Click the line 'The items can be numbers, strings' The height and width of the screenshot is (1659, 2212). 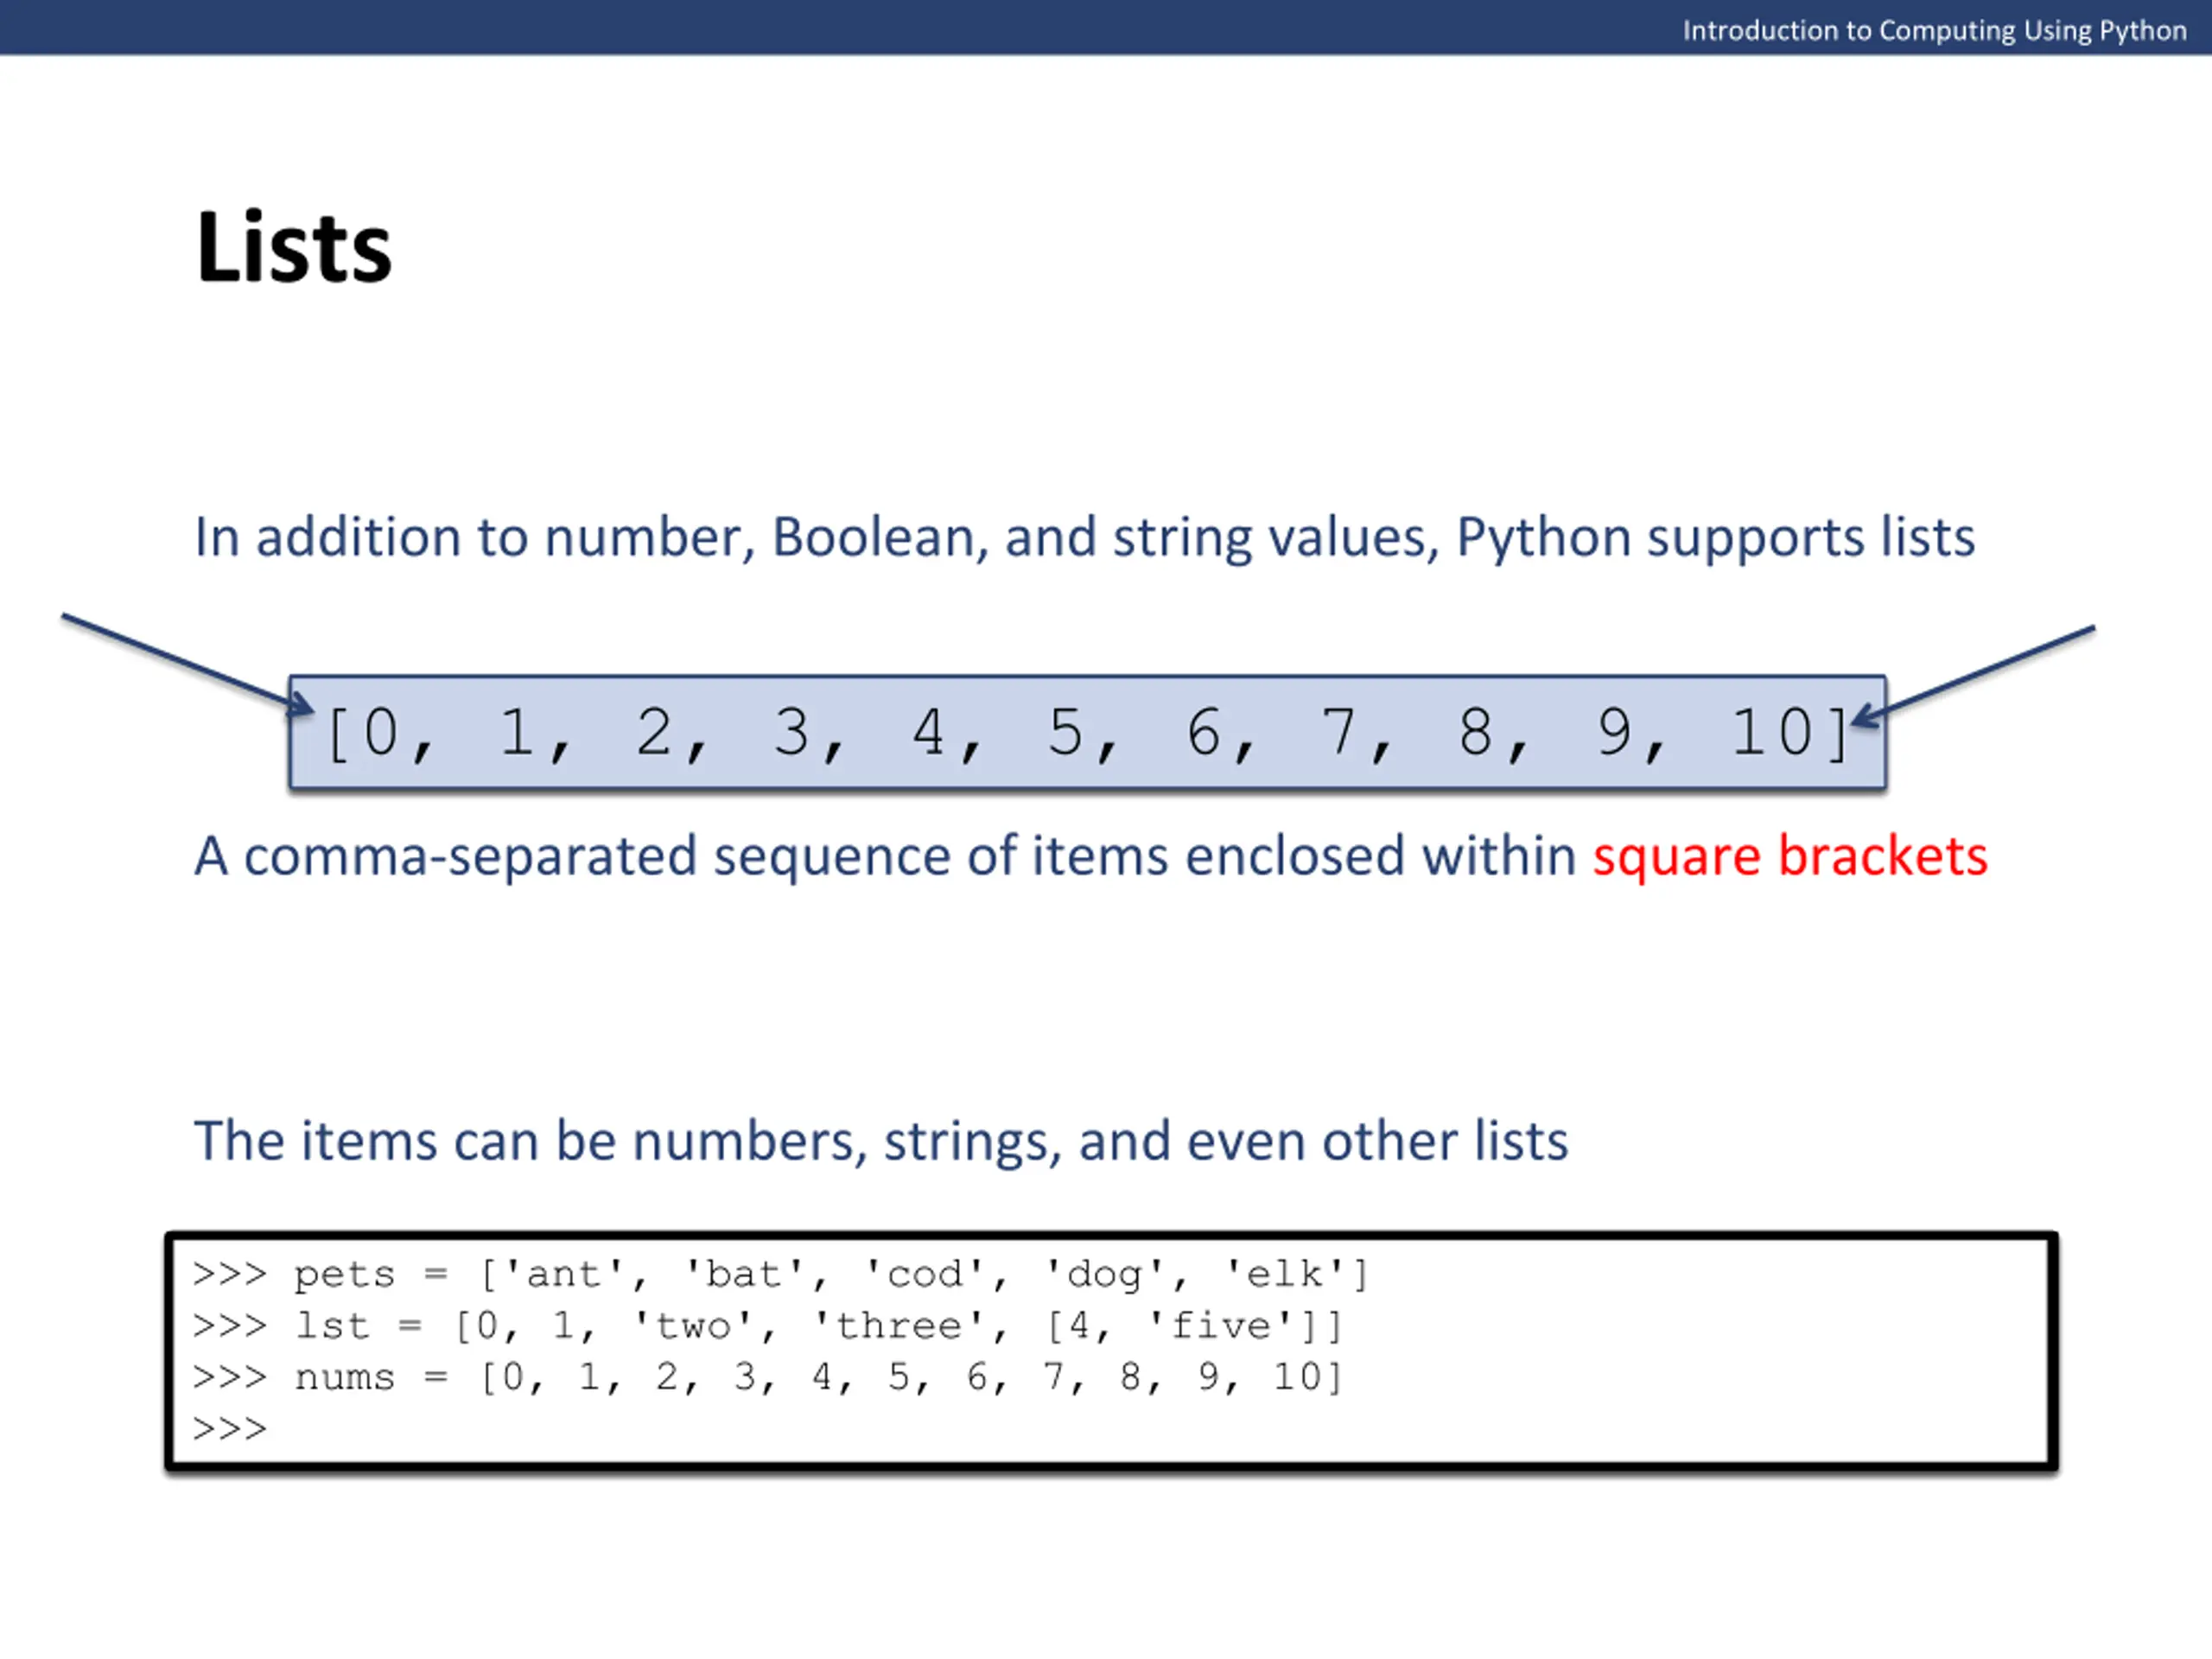point(881,1141)
